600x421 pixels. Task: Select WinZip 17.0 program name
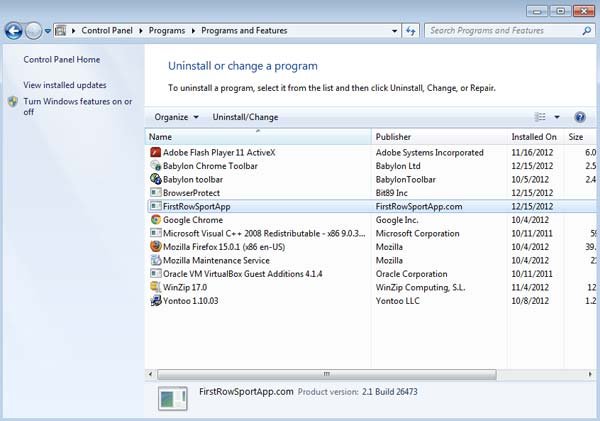click(x=185, y=287)
